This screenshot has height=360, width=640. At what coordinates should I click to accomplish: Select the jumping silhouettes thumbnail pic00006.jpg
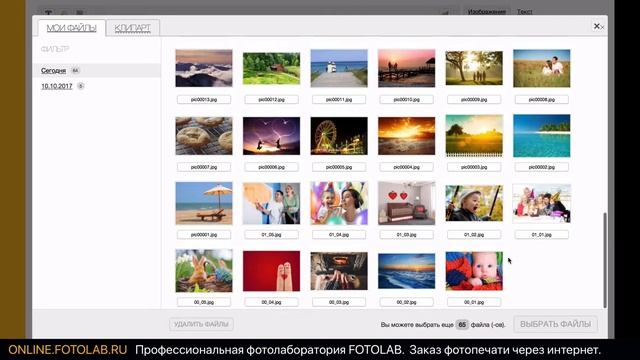tap(271, 136)
